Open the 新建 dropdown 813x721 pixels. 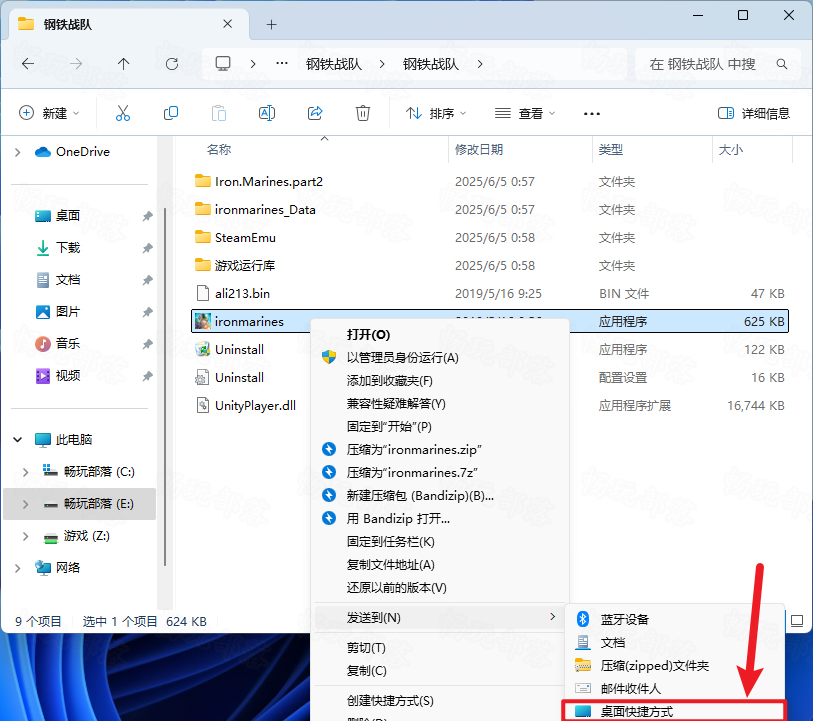[x=49, y=113]
